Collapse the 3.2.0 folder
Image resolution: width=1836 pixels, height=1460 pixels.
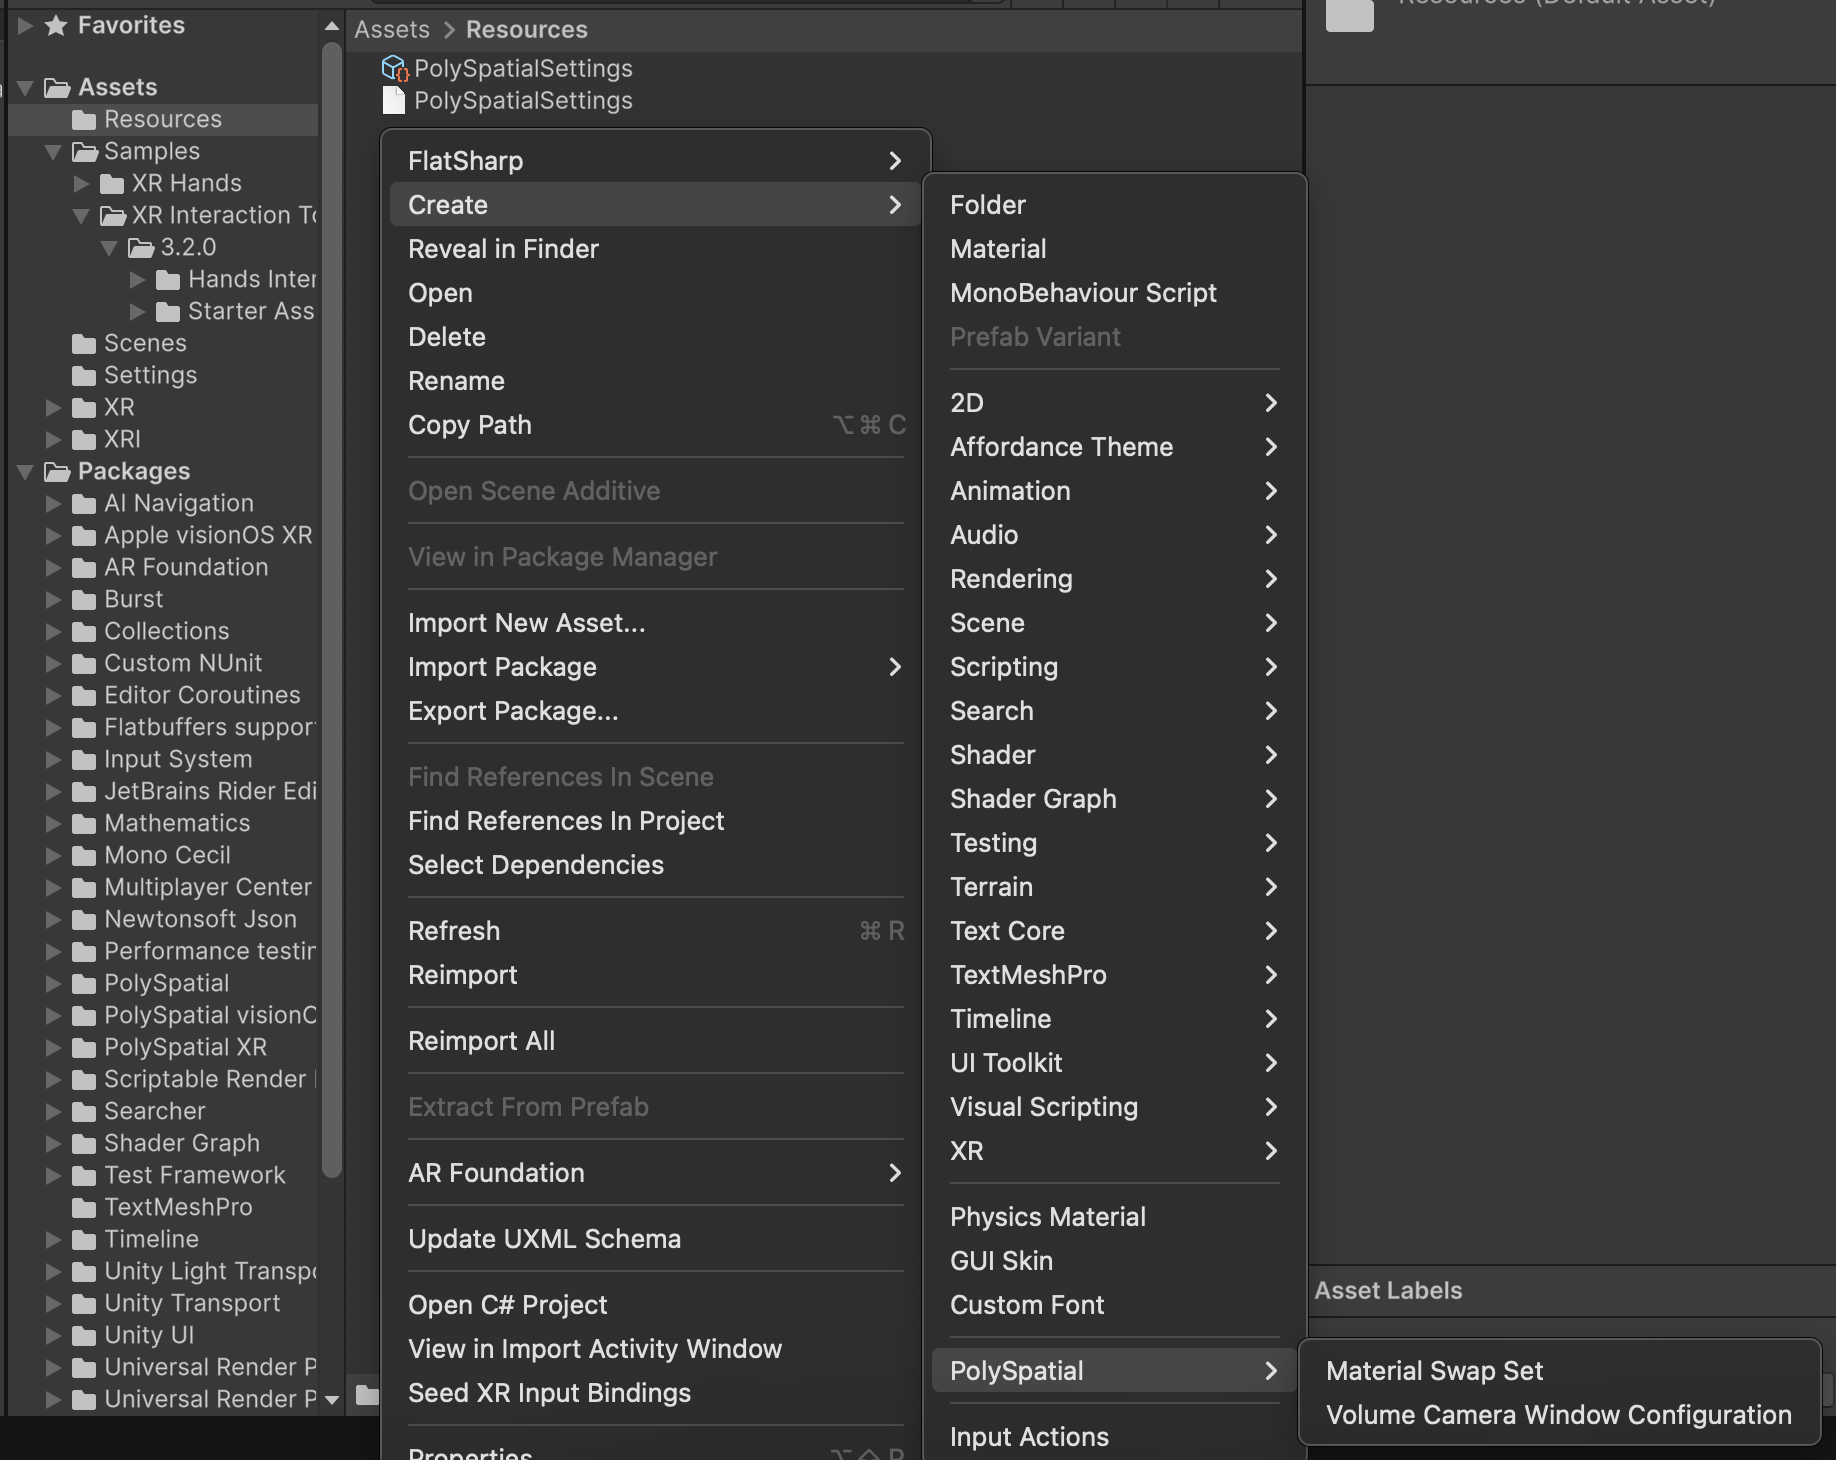[110, 248]
